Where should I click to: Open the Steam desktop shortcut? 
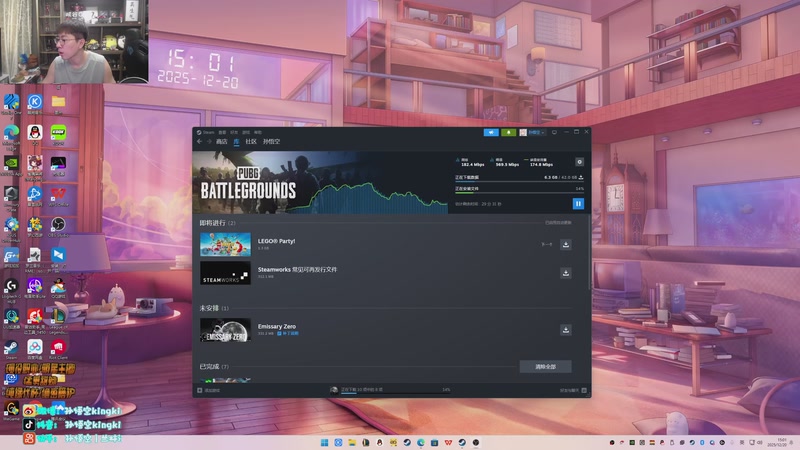(x=11, y=349)
